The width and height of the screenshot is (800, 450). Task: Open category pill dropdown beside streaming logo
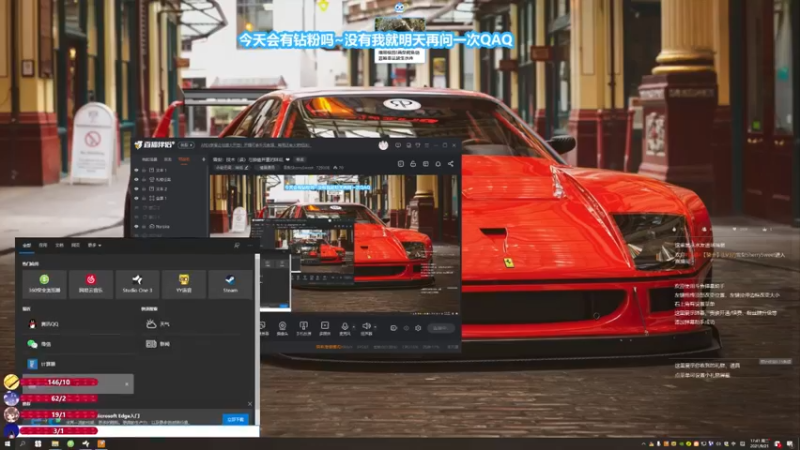click(x=186, y=145)
